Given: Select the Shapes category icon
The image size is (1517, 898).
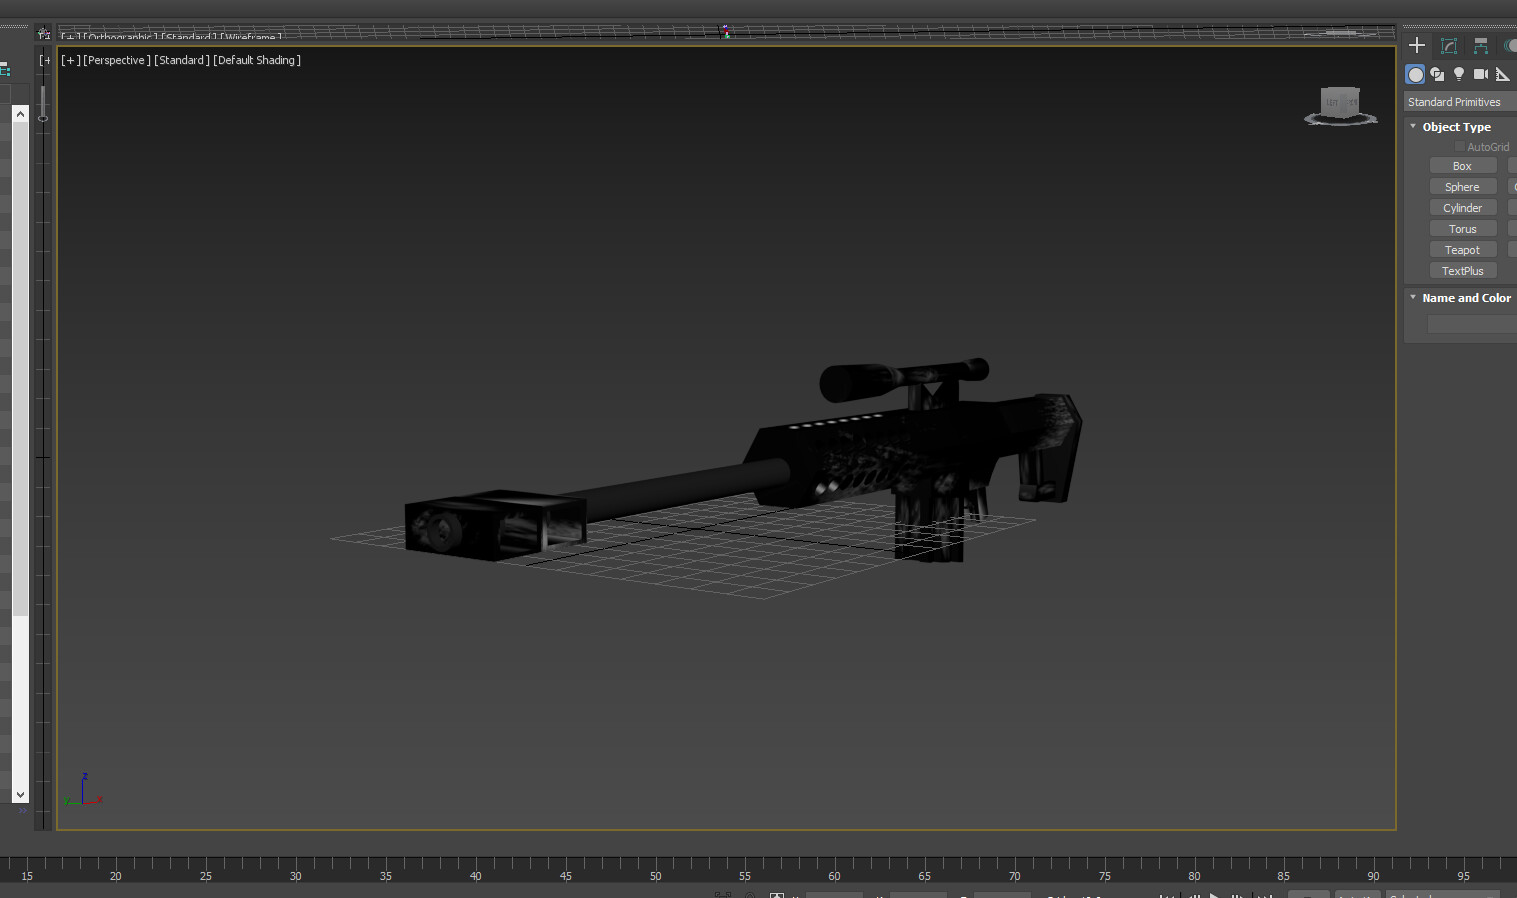Looking at the screenshot, I should [1437, 73].
